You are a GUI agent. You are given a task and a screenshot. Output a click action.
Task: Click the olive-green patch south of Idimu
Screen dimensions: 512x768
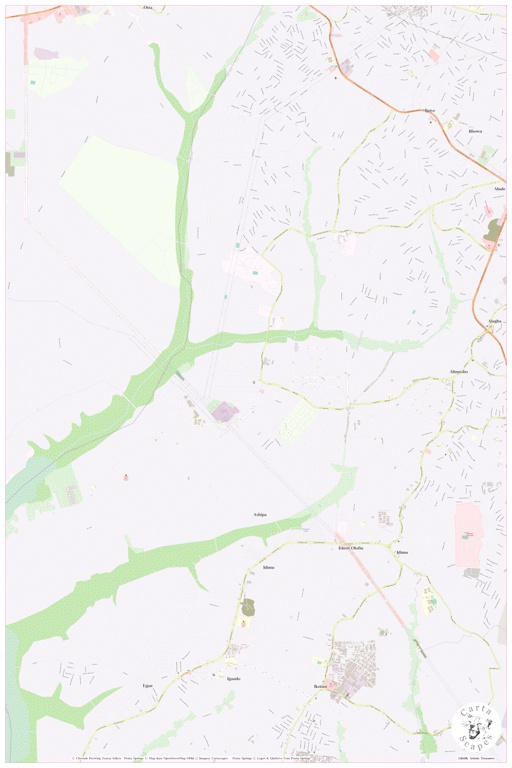click(248, 607)
